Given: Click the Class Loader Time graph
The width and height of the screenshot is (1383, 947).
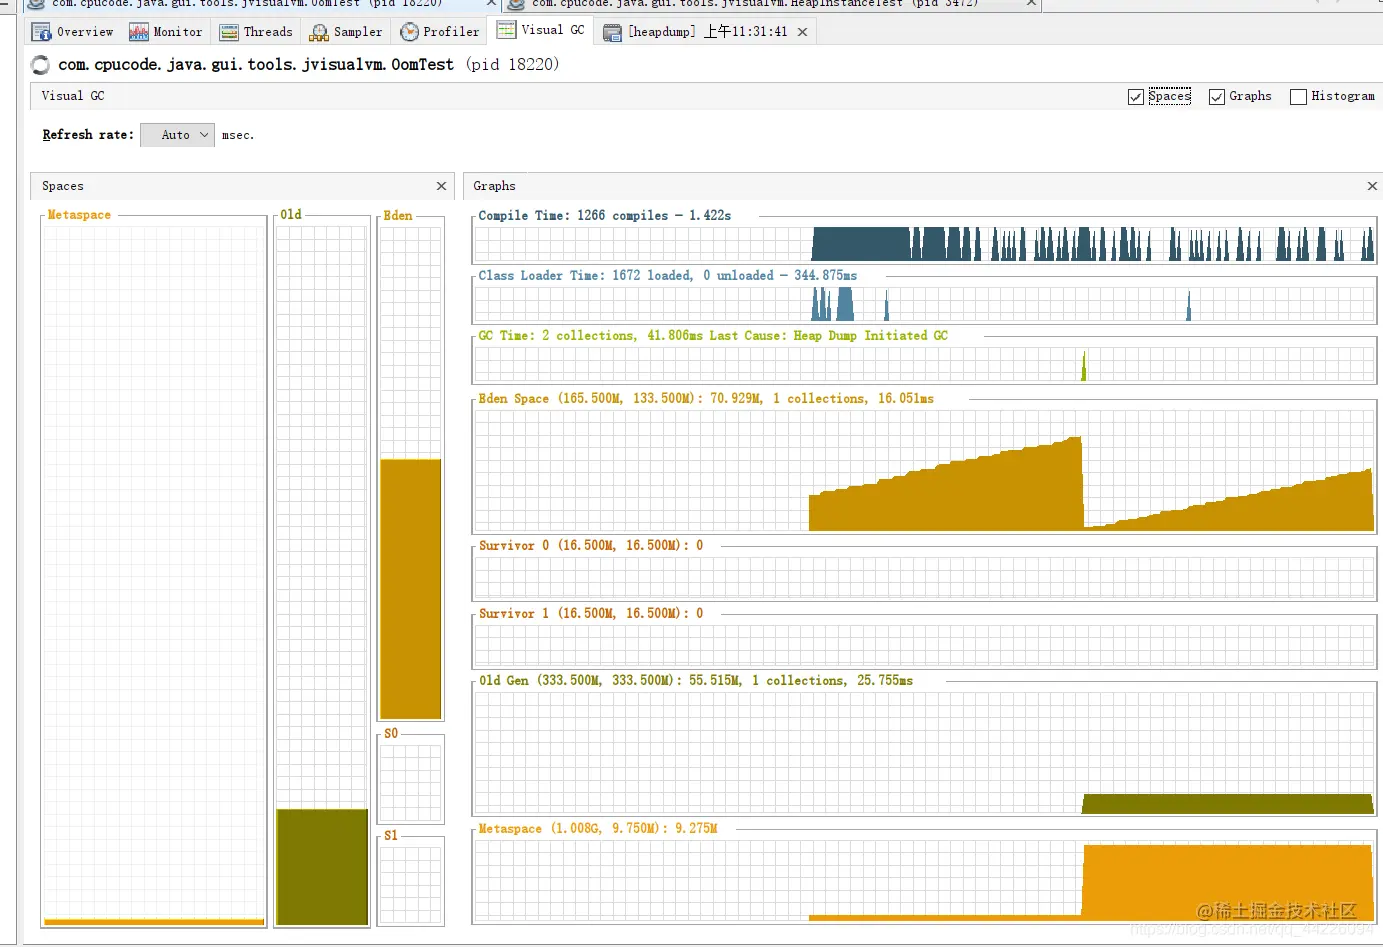Looking at the screenshot, I should coord(925,304).
